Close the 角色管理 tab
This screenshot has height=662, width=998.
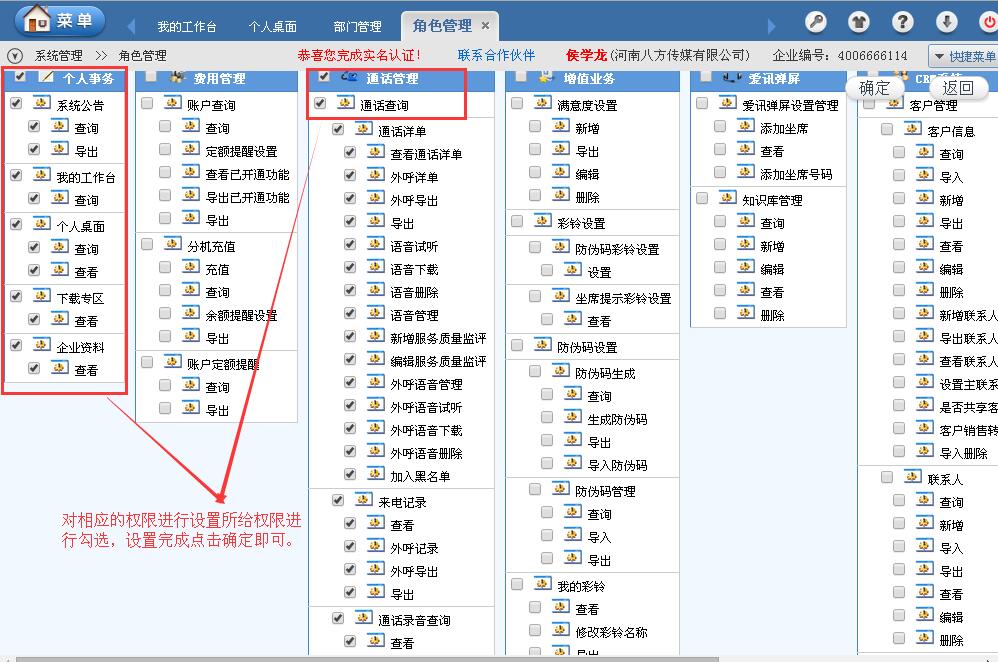pos(485,26)
